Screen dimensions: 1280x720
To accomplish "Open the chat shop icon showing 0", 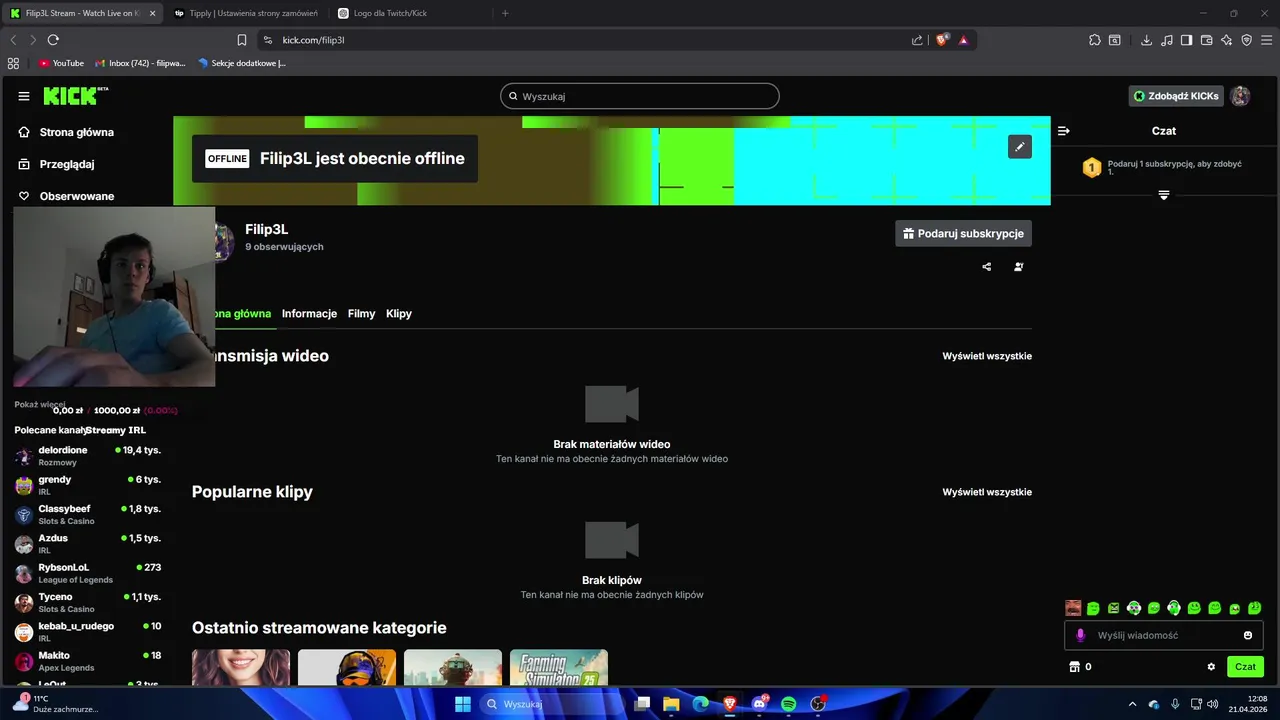I will [x=1080, y=667].
